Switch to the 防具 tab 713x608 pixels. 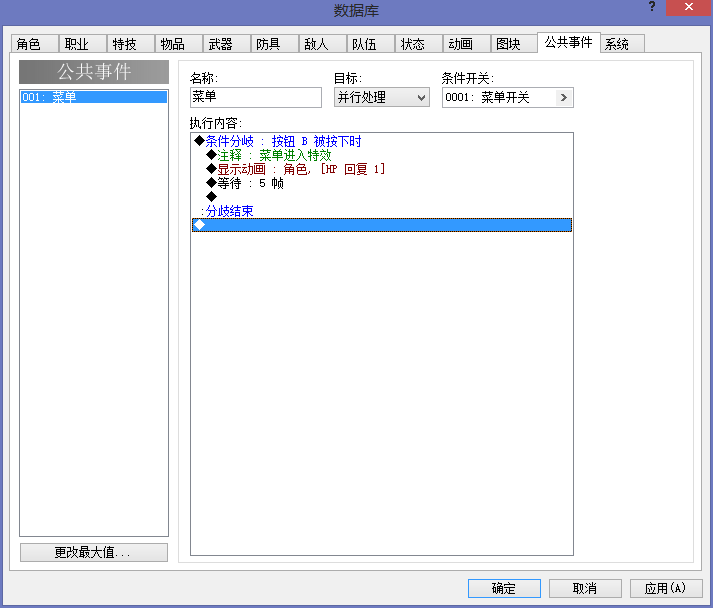[275, 44]
